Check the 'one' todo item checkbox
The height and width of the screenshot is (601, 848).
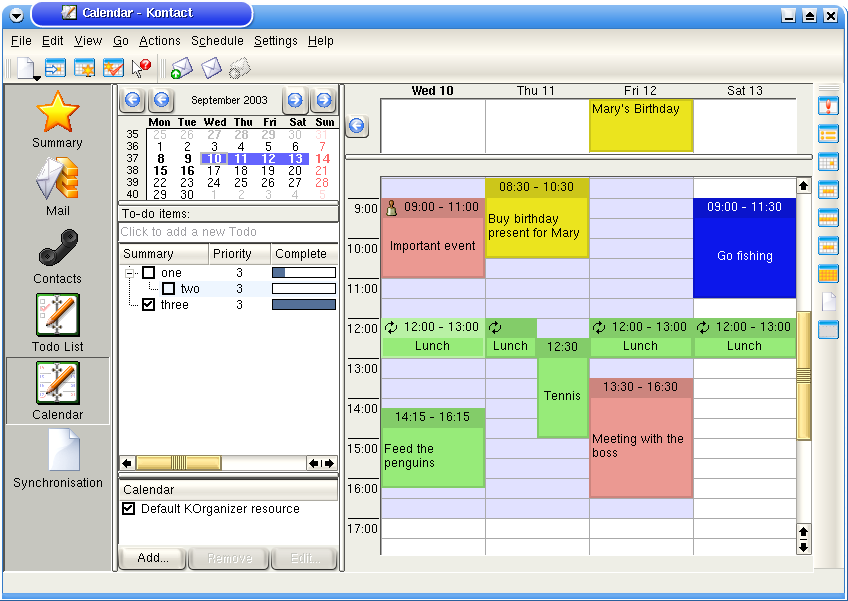(149, 273)
